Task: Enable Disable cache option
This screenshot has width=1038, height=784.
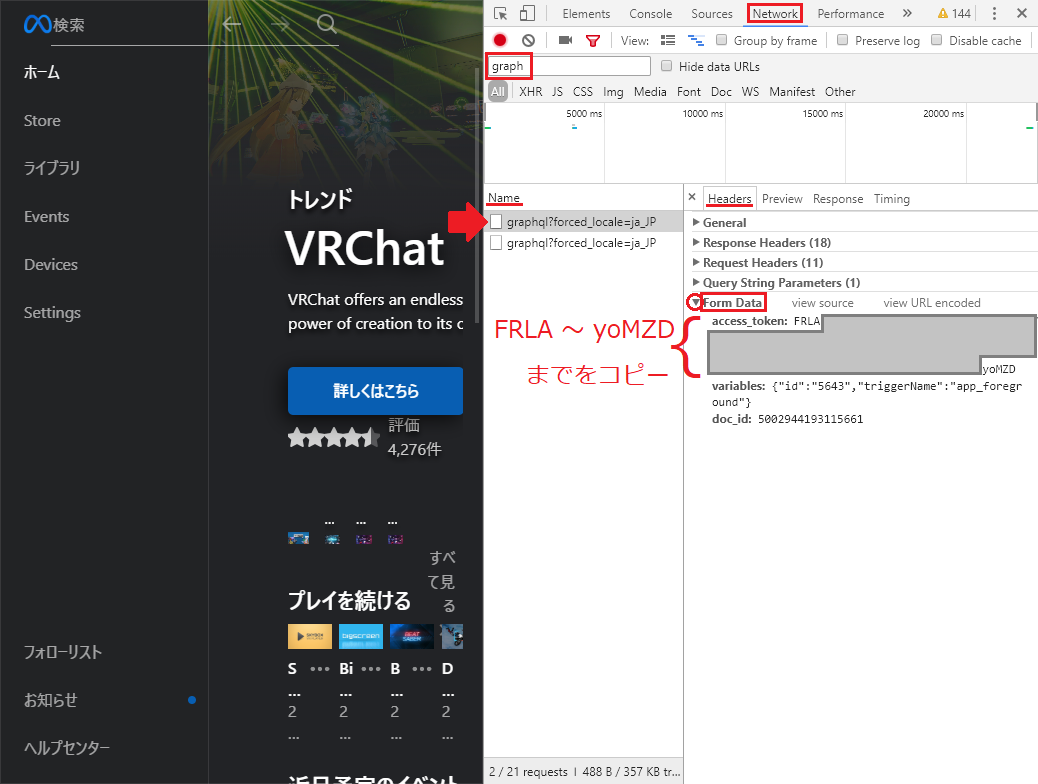Action: (935, 40)
